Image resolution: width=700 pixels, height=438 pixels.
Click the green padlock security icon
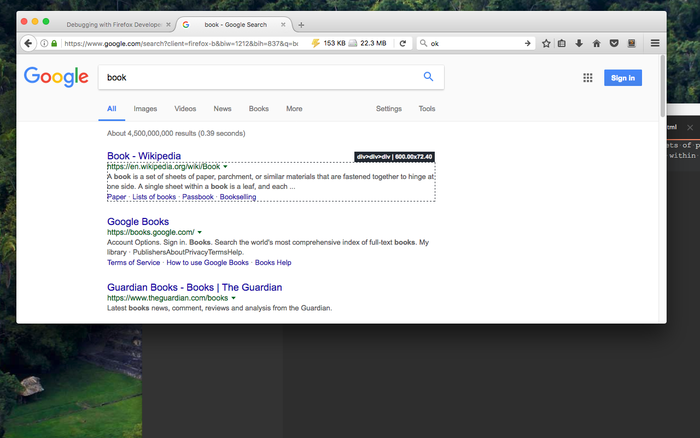pyautogui.click(x=54, y=43)
